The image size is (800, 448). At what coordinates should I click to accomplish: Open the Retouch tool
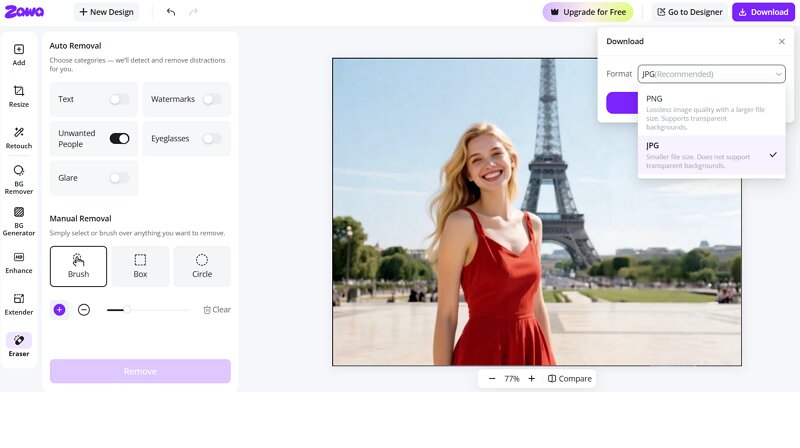click(19, 137)
